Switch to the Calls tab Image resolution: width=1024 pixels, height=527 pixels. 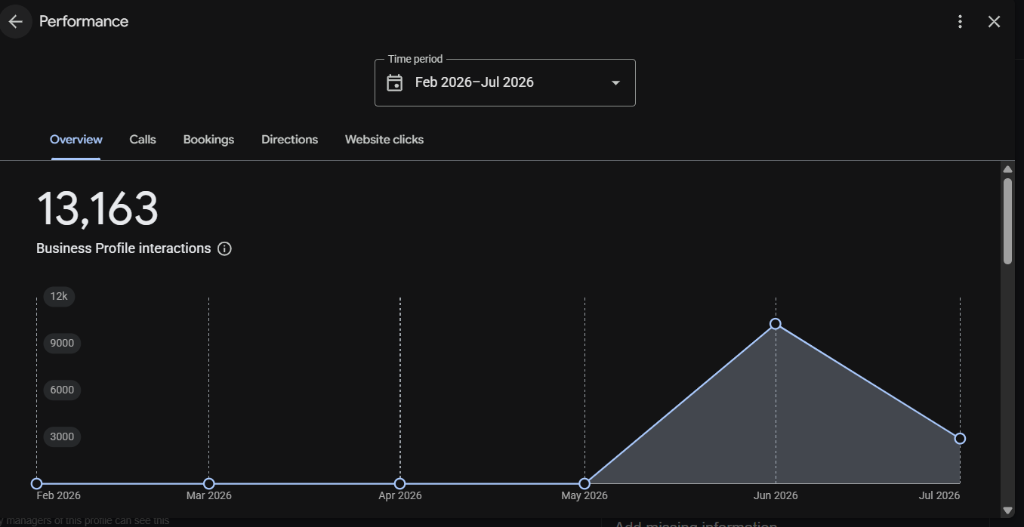pos(142,140)
